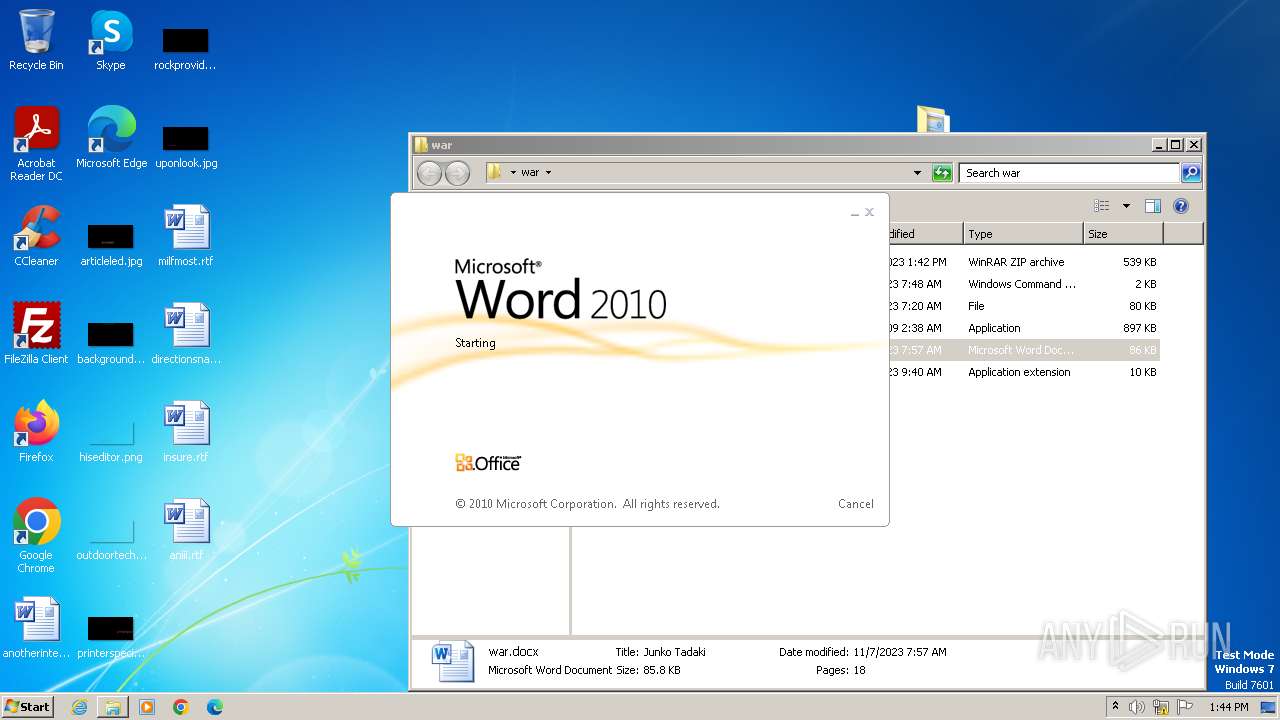
Task: Select the rockprovid... desktop file
Action: 186,48
